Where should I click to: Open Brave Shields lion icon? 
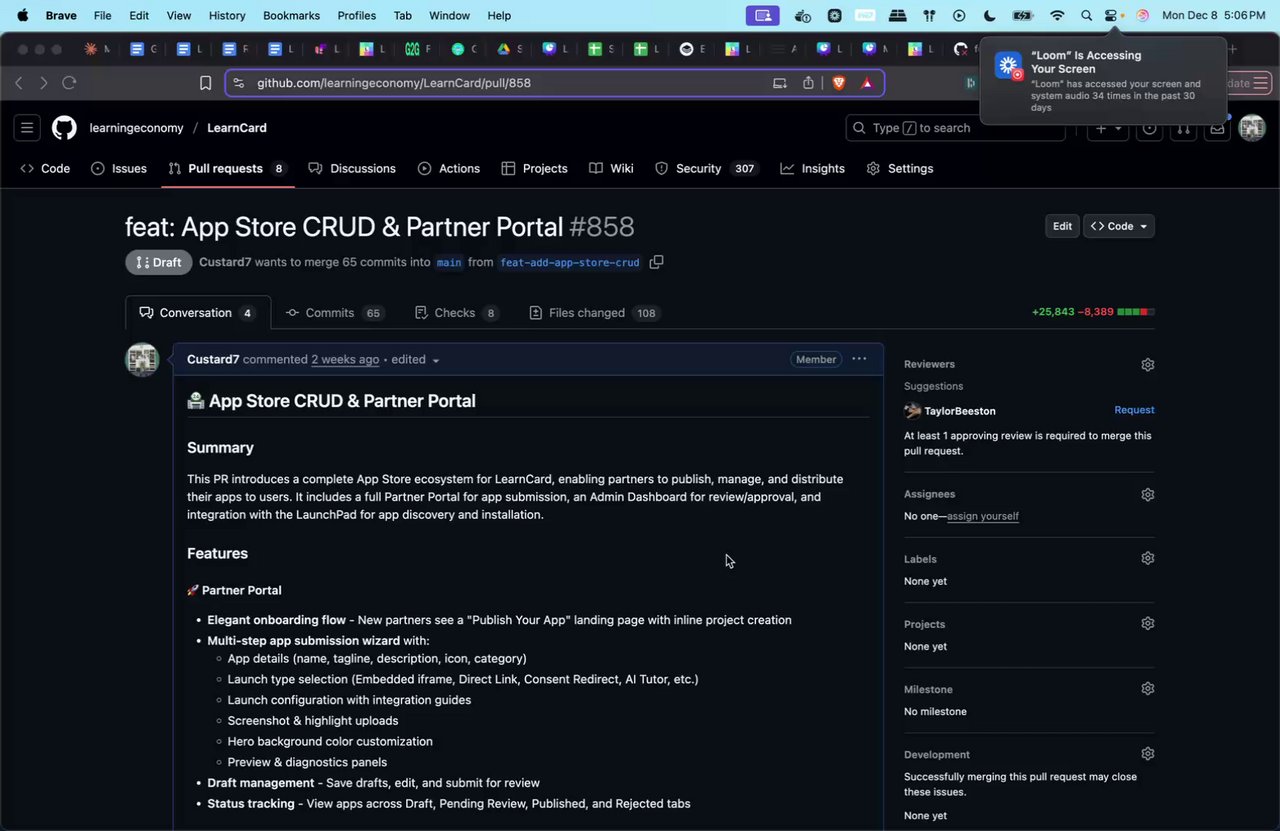[838, 83]
